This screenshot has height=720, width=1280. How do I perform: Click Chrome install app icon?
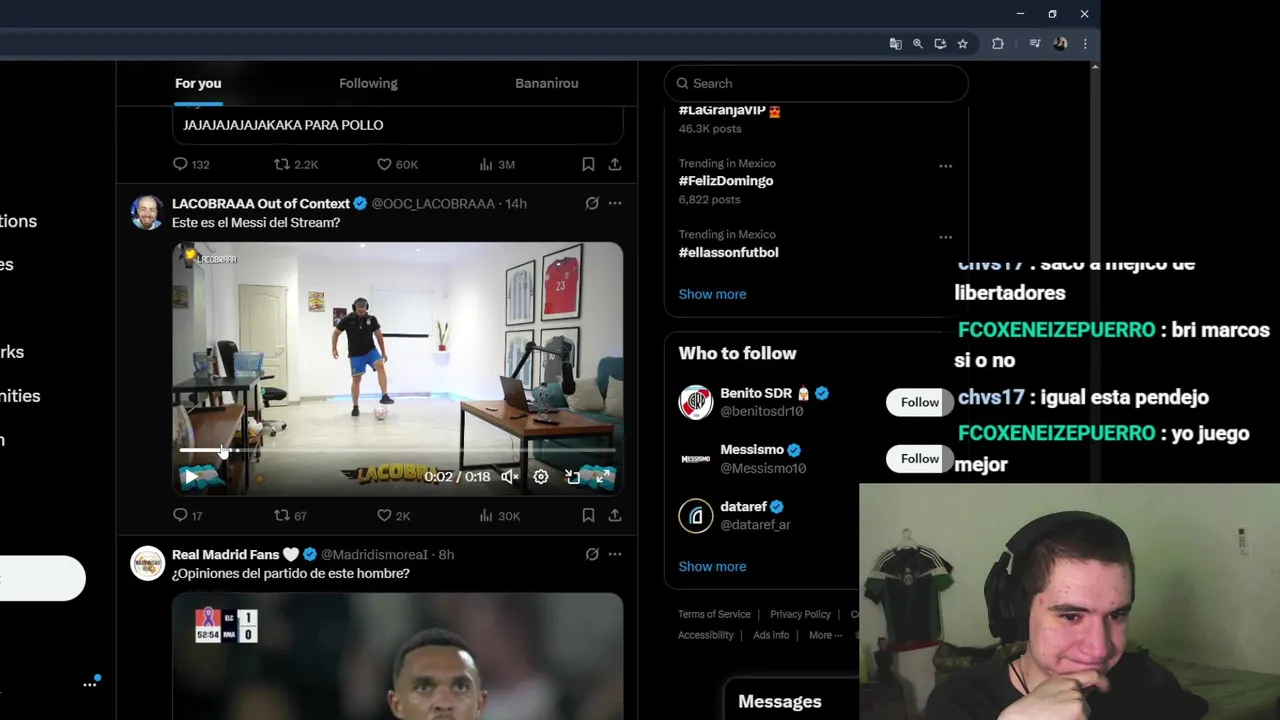(x=940, y=44)
